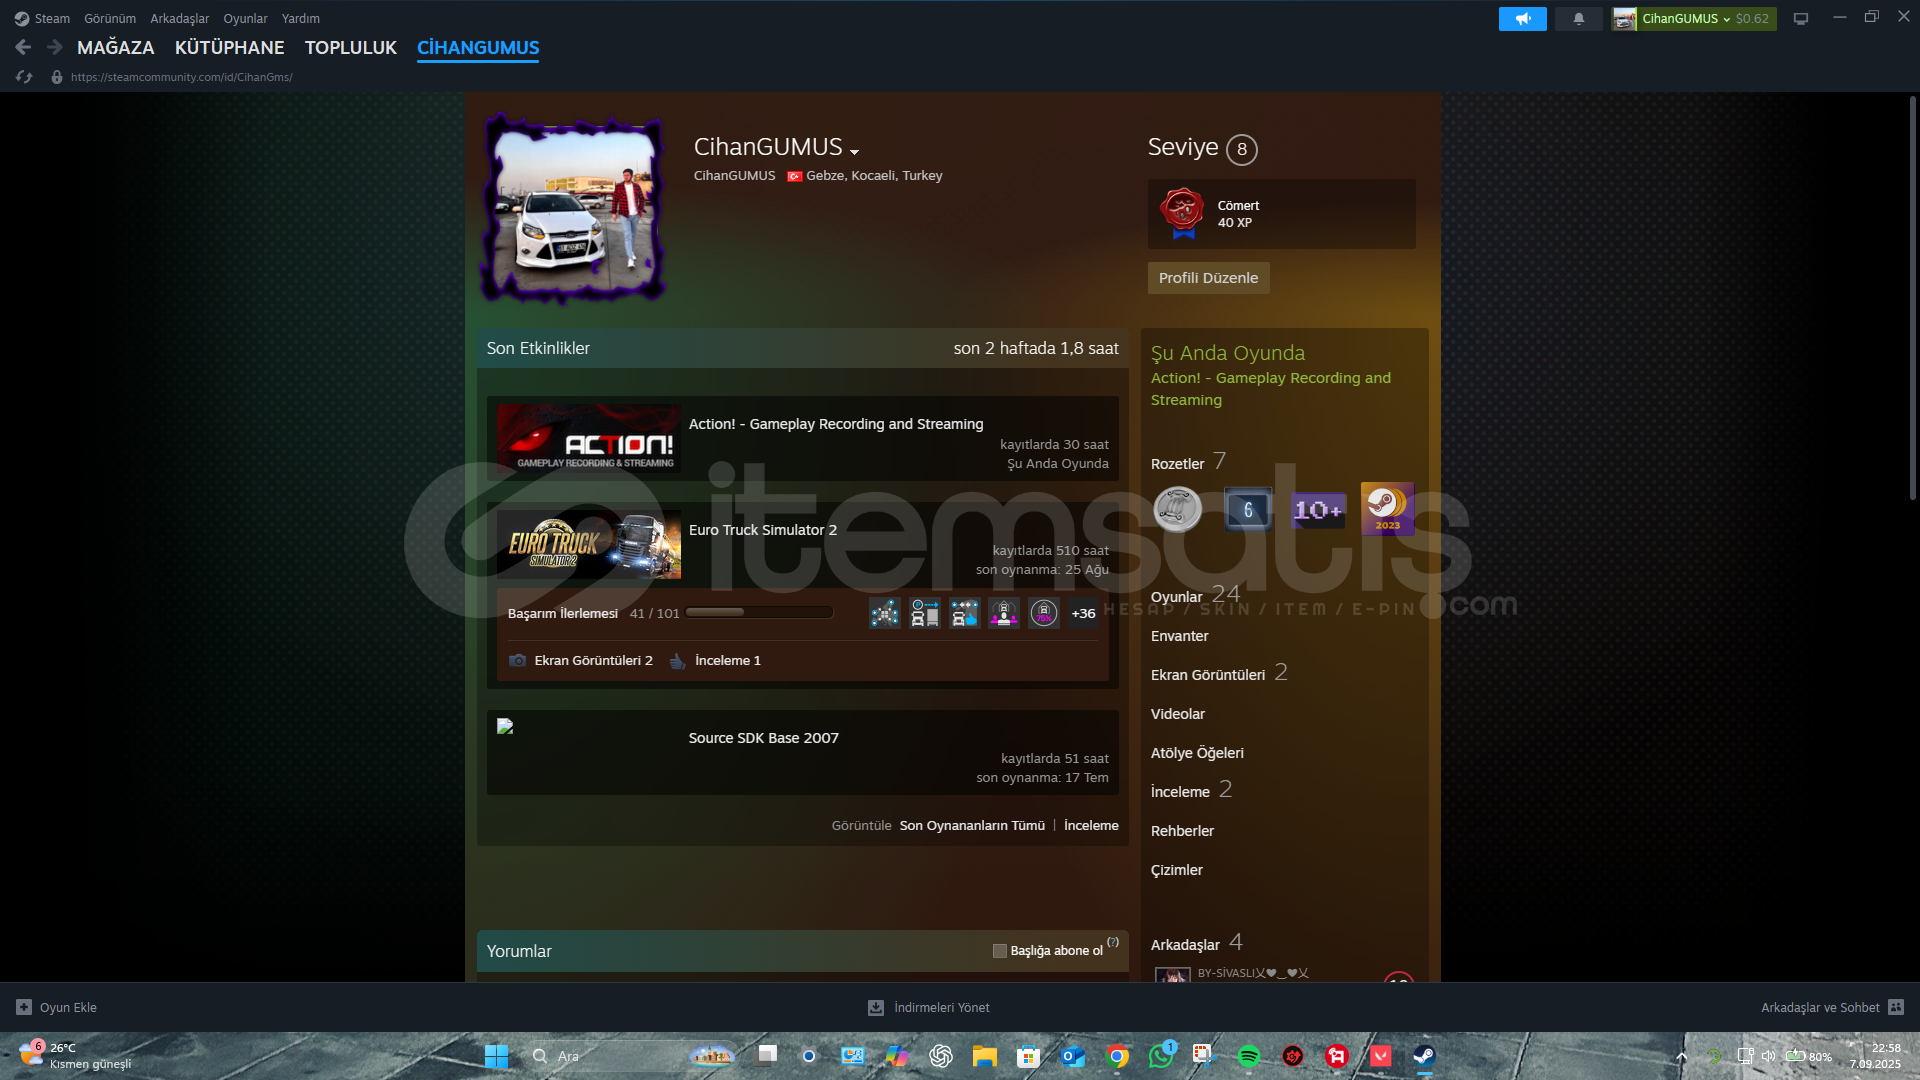Open the Rehberler link
Screen dimensions: 1920x1080
[x=1182, y=831]
